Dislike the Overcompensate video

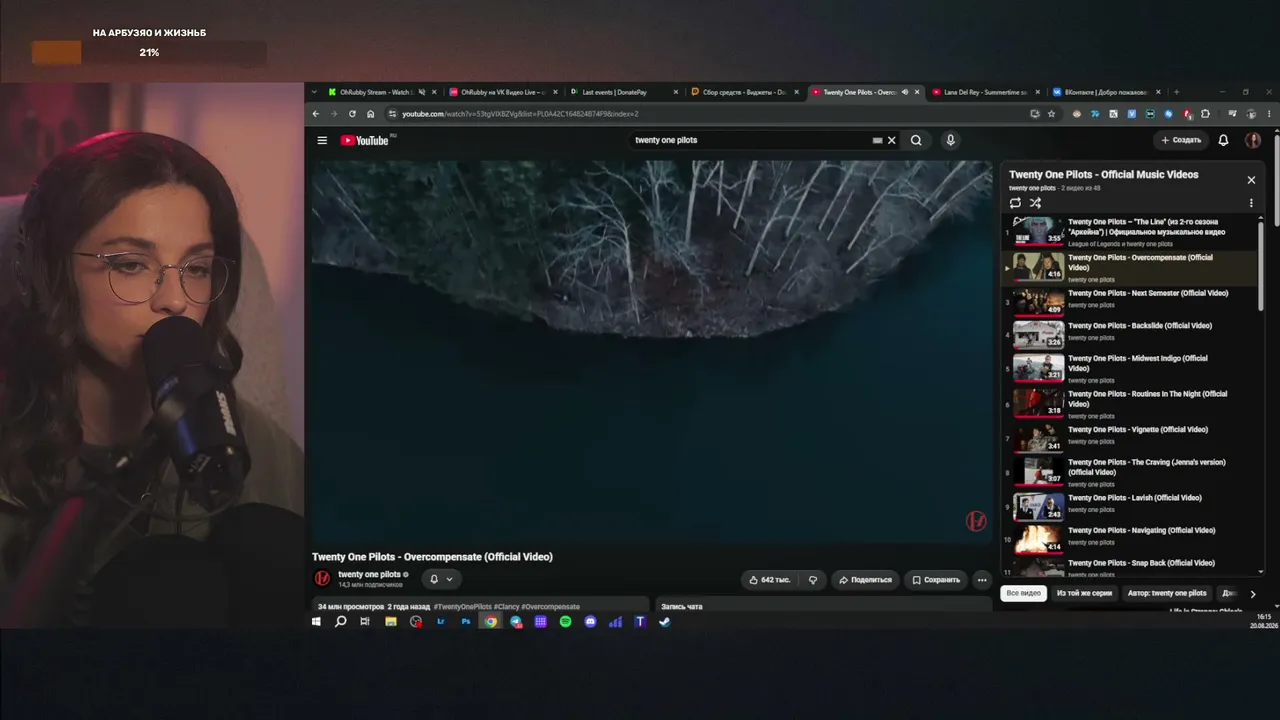point(813,580)
